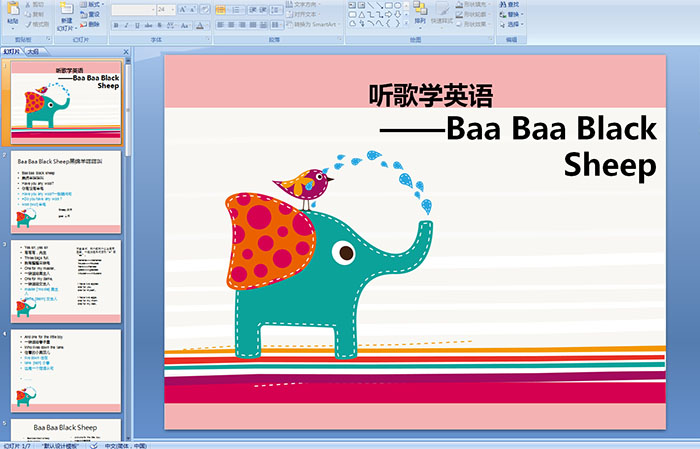Click the Decrease Font Size icon

point(192,10)
